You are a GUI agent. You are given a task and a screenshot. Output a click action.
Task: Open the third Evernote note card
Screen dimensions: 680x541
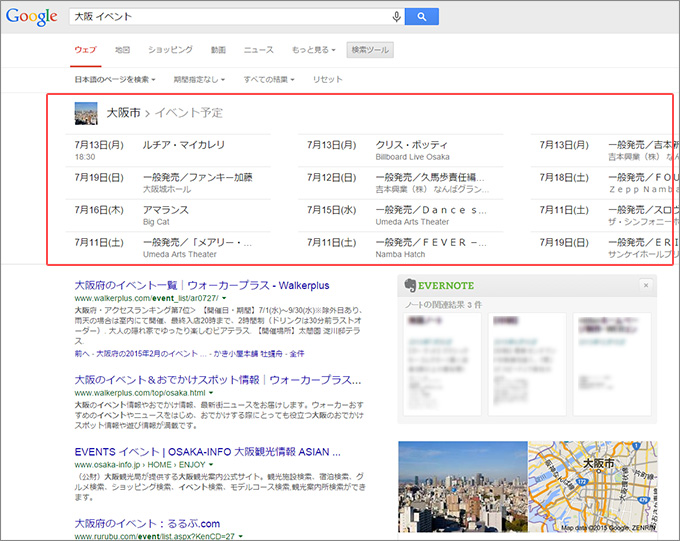612,364
